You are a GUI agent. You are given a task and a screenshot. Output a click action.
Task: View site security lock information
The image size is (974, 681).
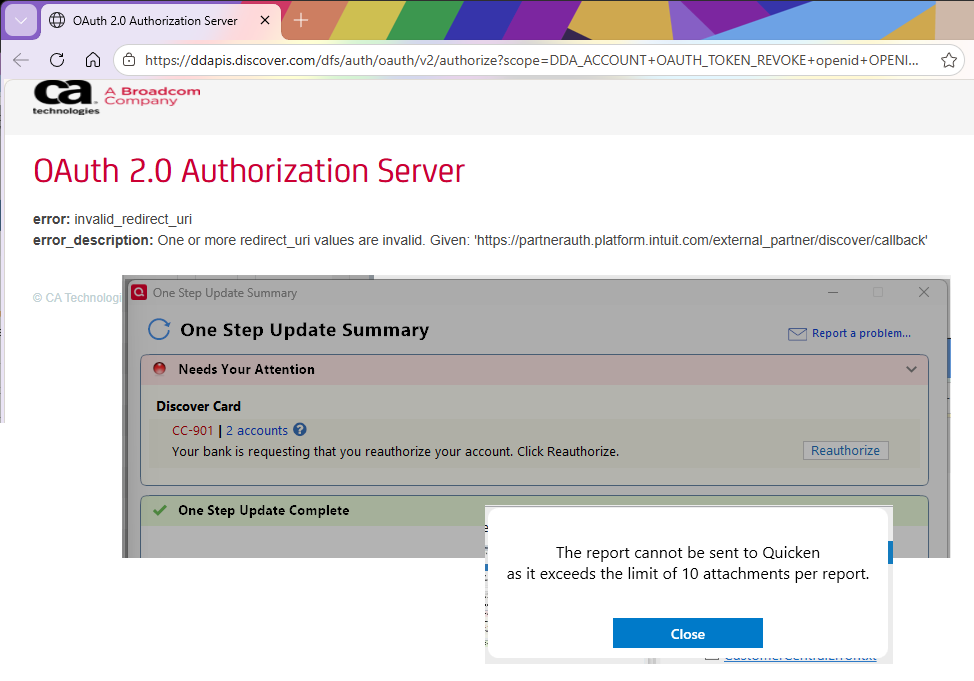pos(129,60)
